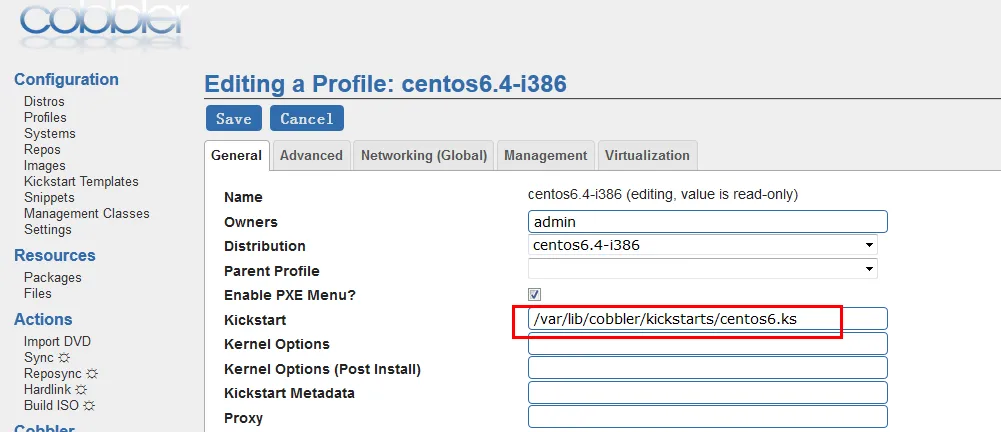Image resolution: width=1001 pixels, height=432 pixels.
Task: Open the Distribution dropdown
Action: [x=702, y=244]
